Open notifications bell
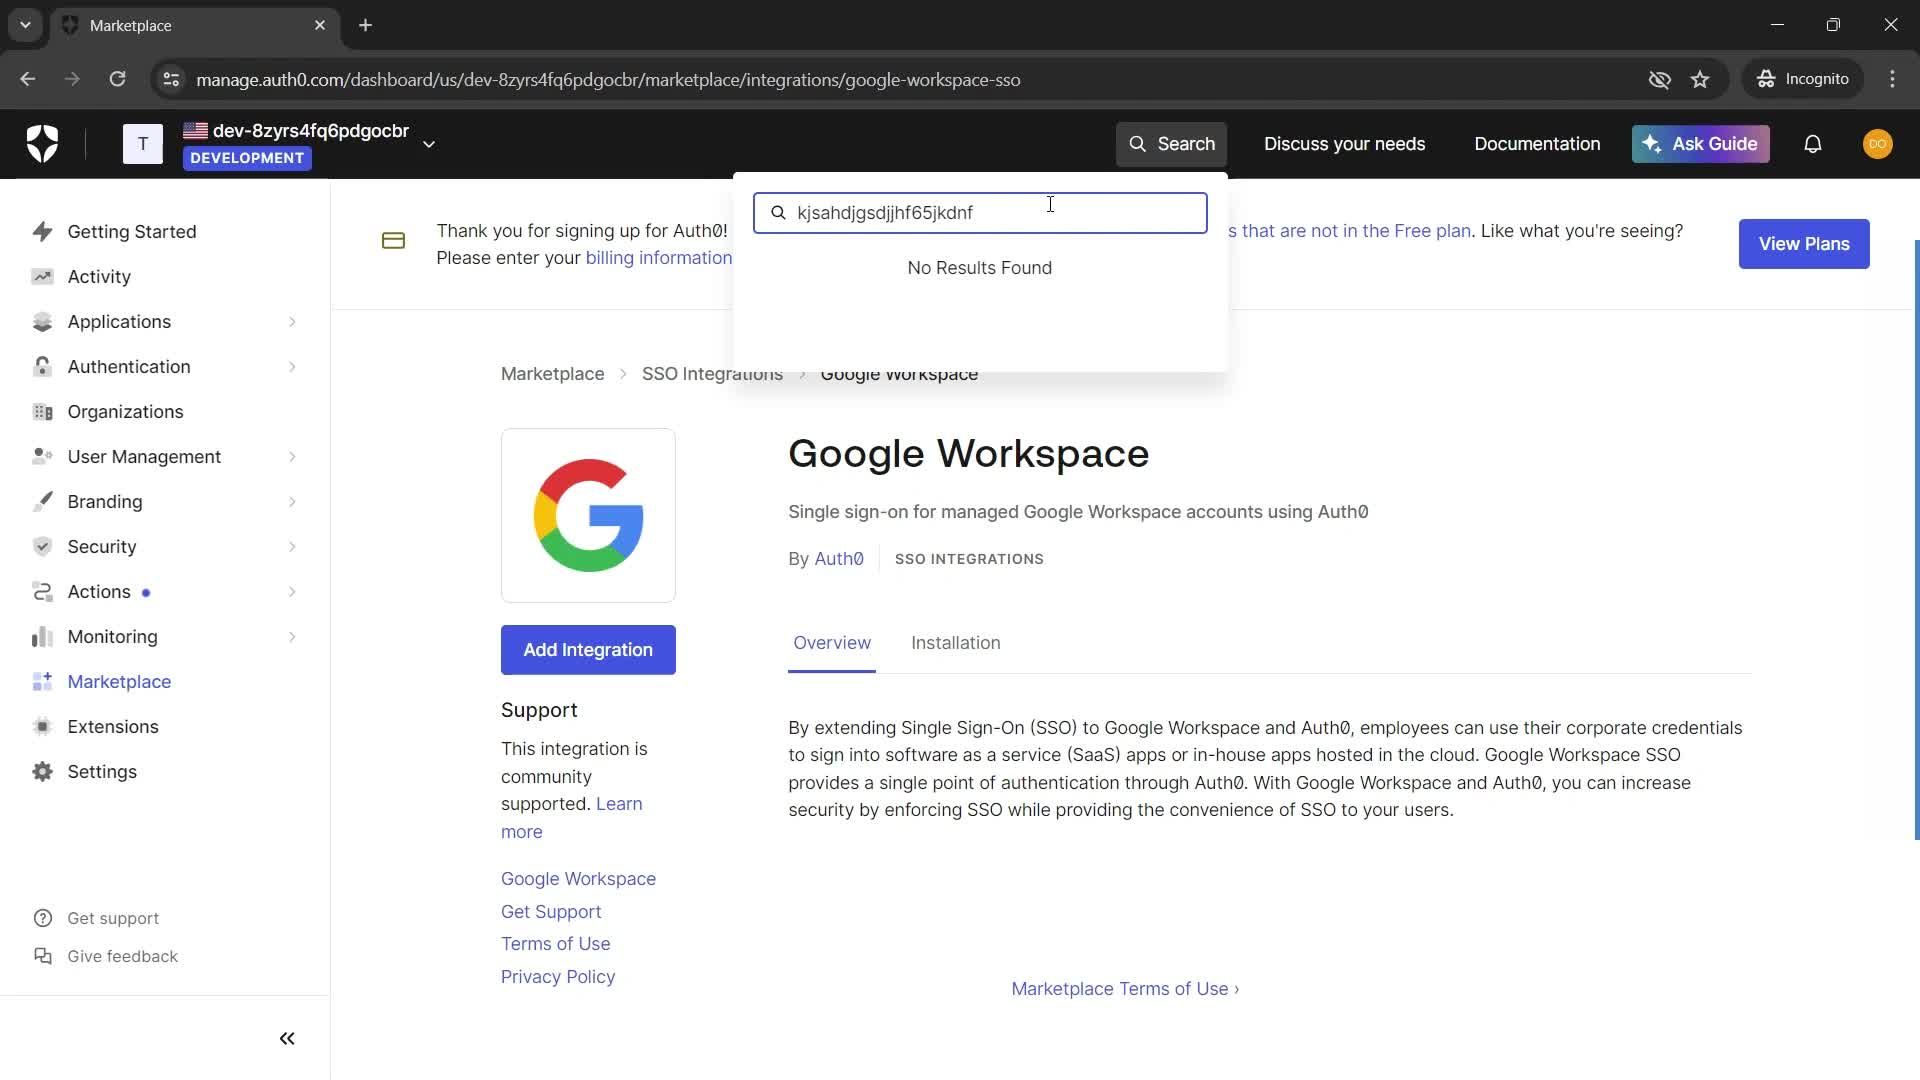Viewport: 1920px width, 1080px height. [1813, 144]
